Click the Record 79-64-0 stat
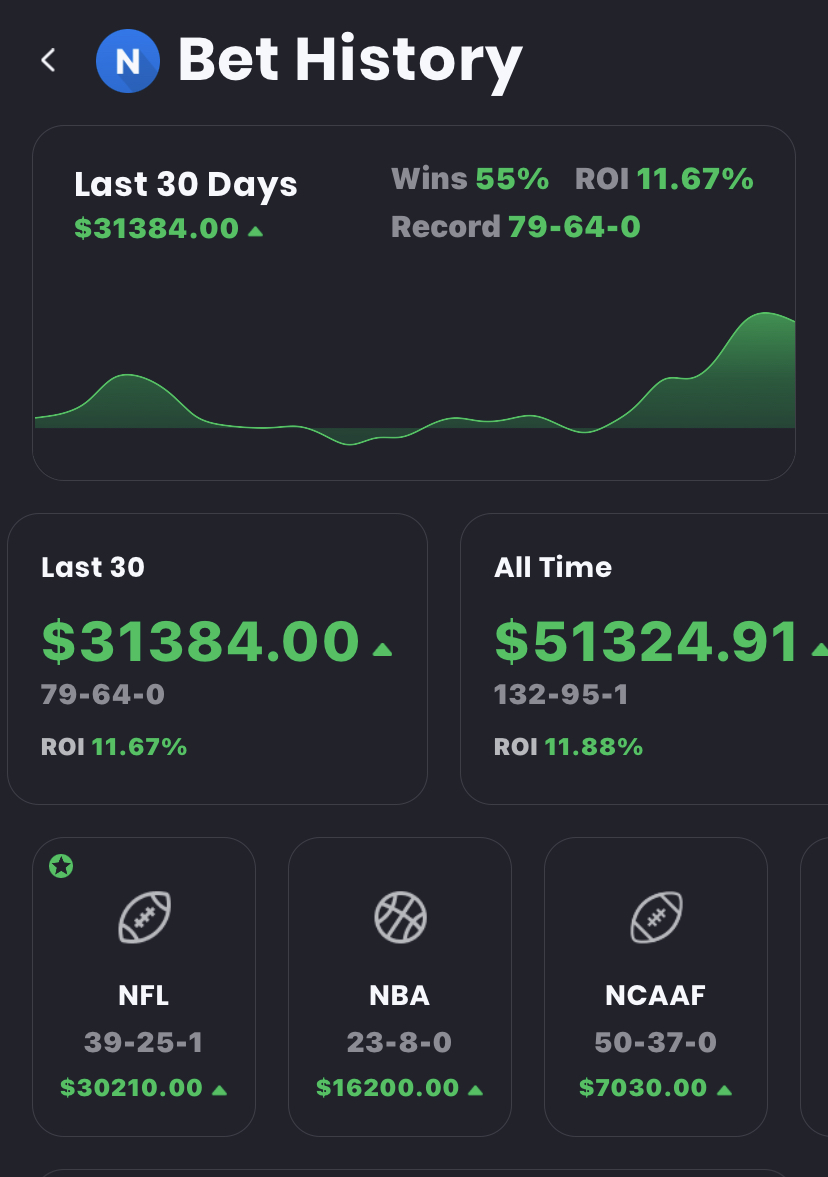Viewport: 828px width, 1177px height. (x=515, y=227)
